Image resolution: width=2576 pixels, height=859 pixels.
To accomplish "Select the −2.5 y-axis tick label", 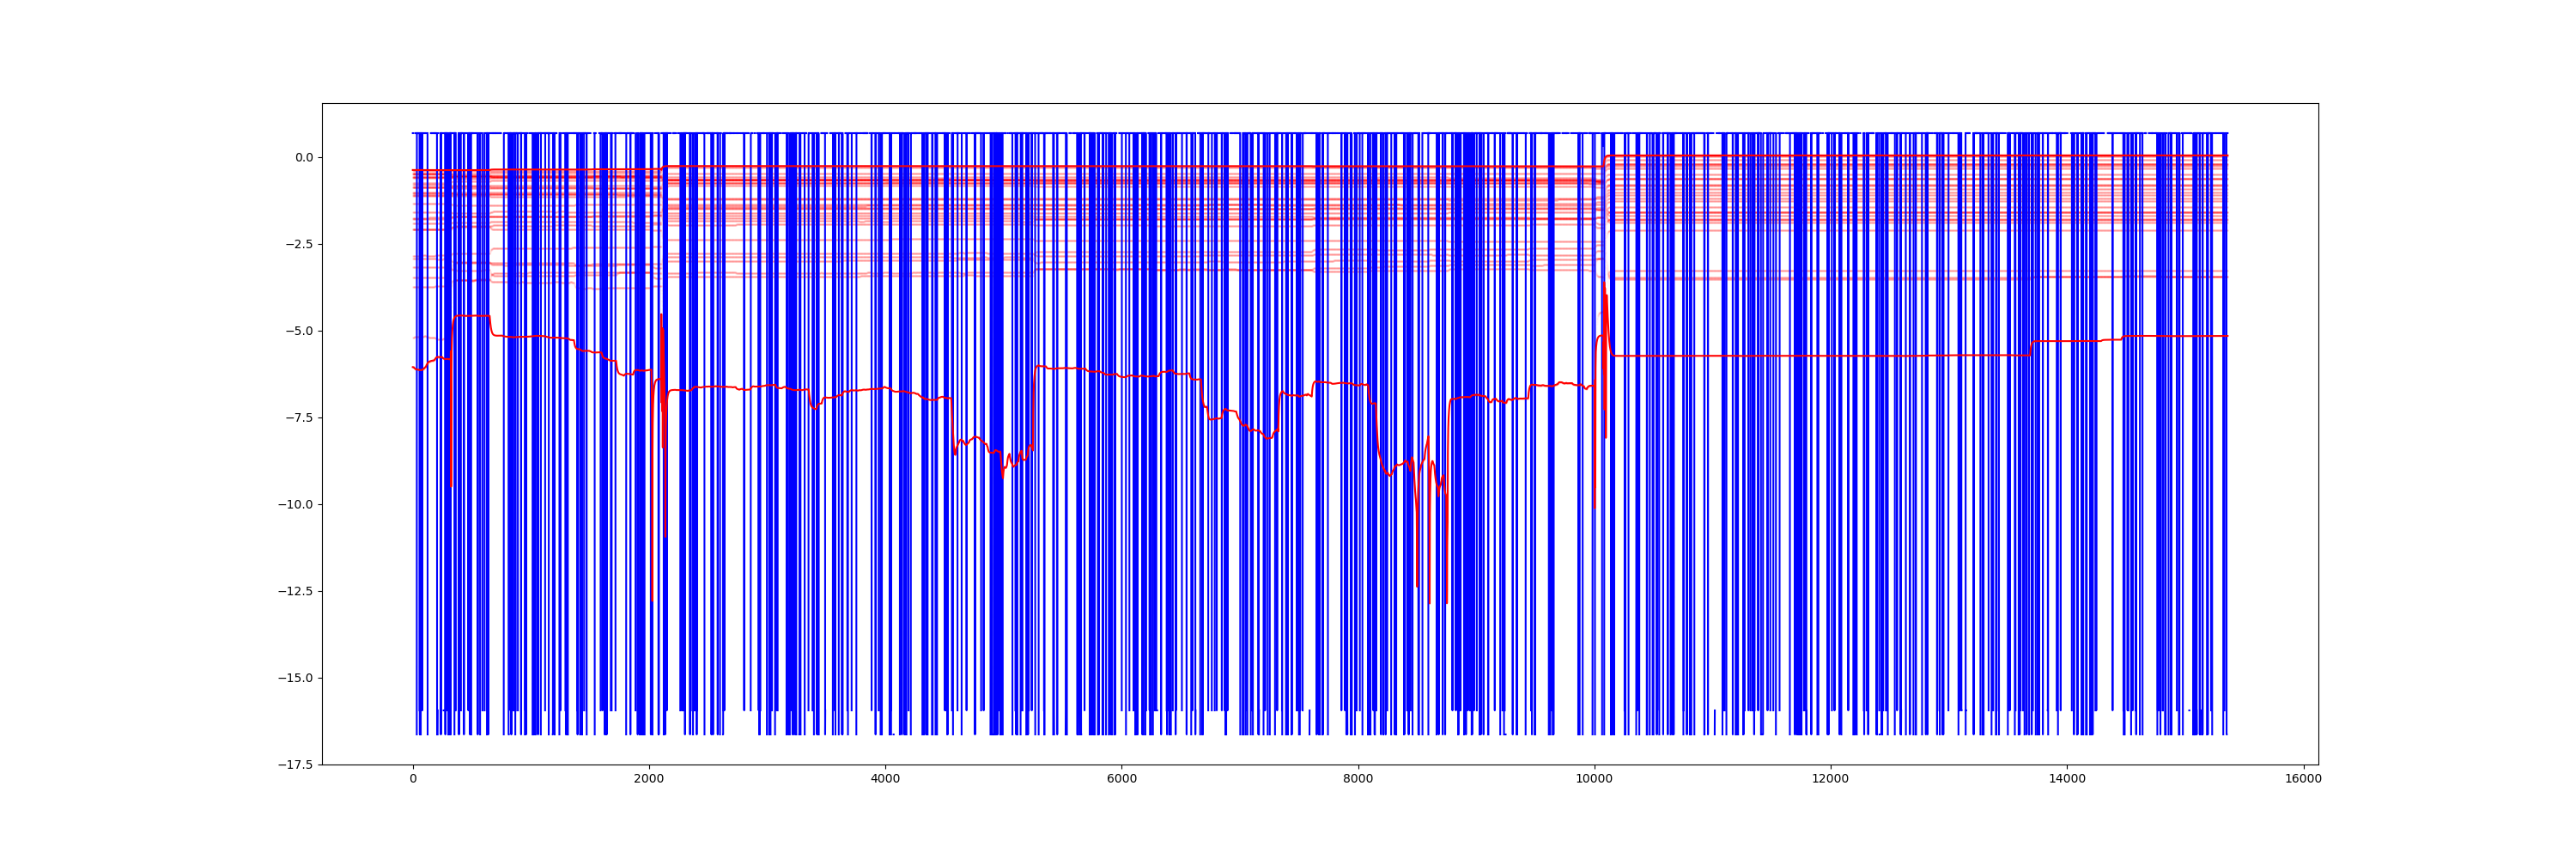I will [x=298, y=244].
